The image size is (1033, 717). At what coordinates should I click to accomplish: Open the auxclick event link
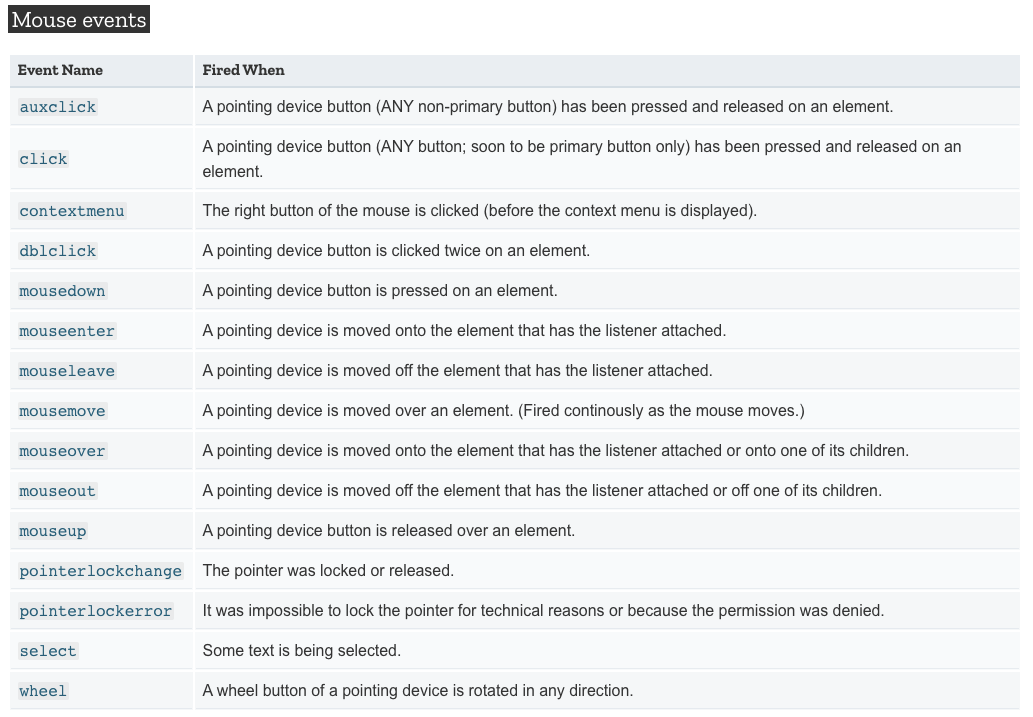[58, 107]
